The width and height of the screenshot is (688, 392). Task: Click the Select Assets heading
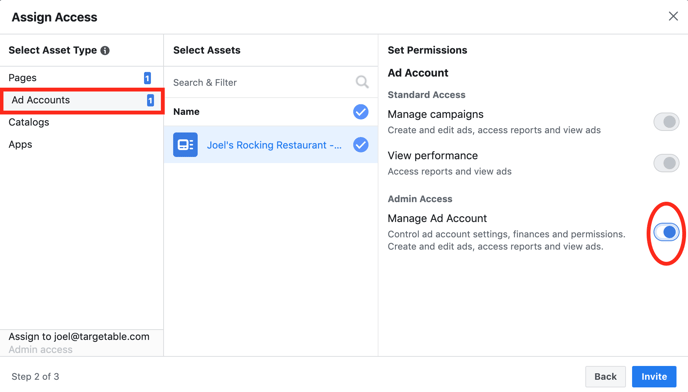coord(207,50)
